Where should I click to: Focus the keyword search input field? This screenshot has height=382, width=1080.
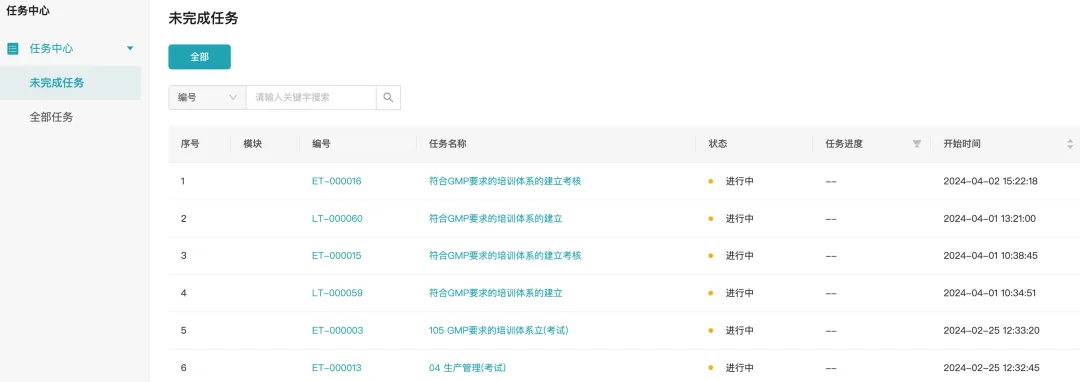click(311, 98)
